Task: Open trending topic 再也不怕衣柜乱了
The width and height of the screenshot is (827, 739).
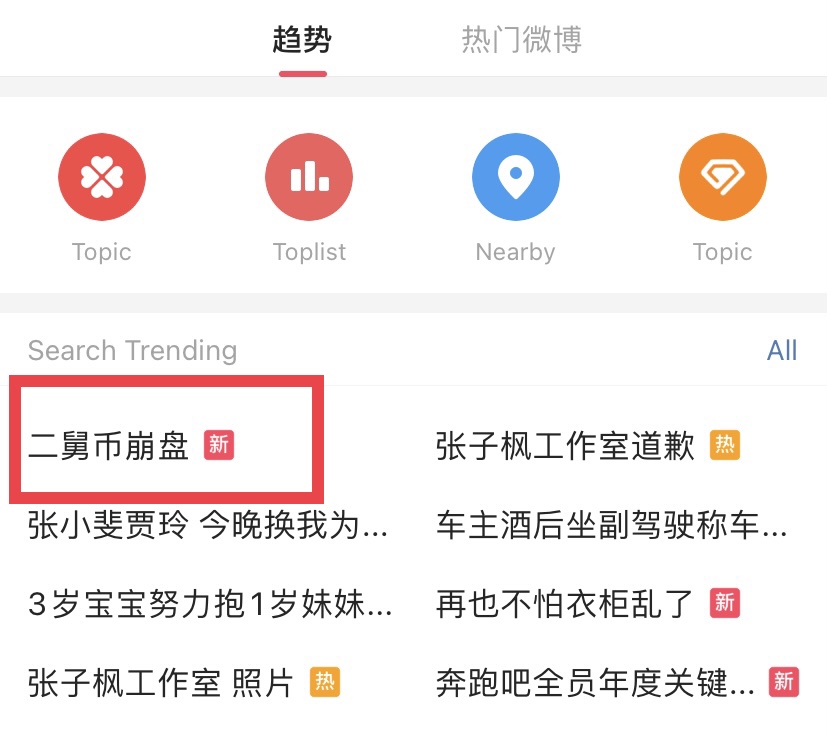Action: pyautogui.click(x=564, y=604)
